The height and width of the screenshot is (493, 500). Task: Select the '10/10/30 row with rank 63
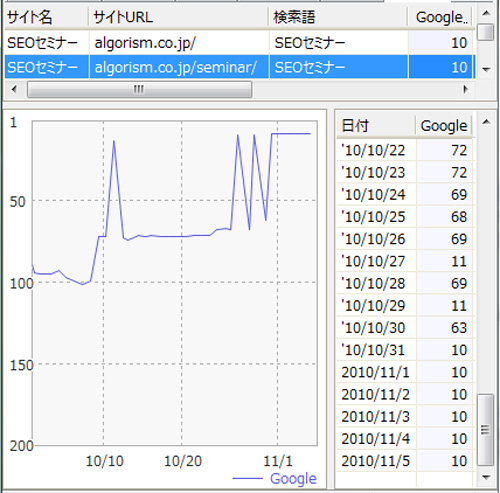point(405,328)
